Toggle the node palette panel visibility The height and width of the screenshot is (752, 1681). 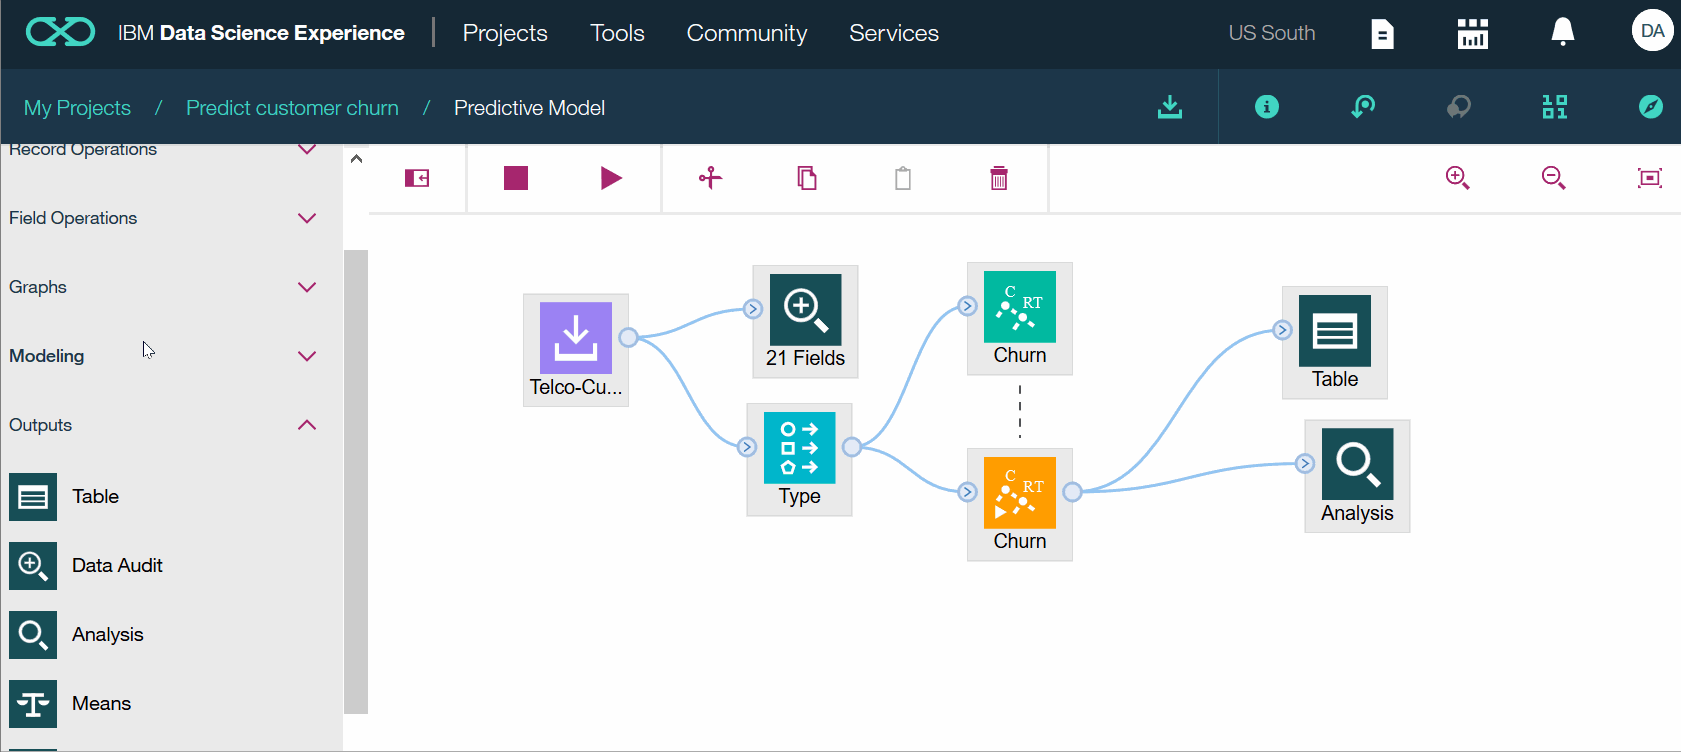(417, 178)
